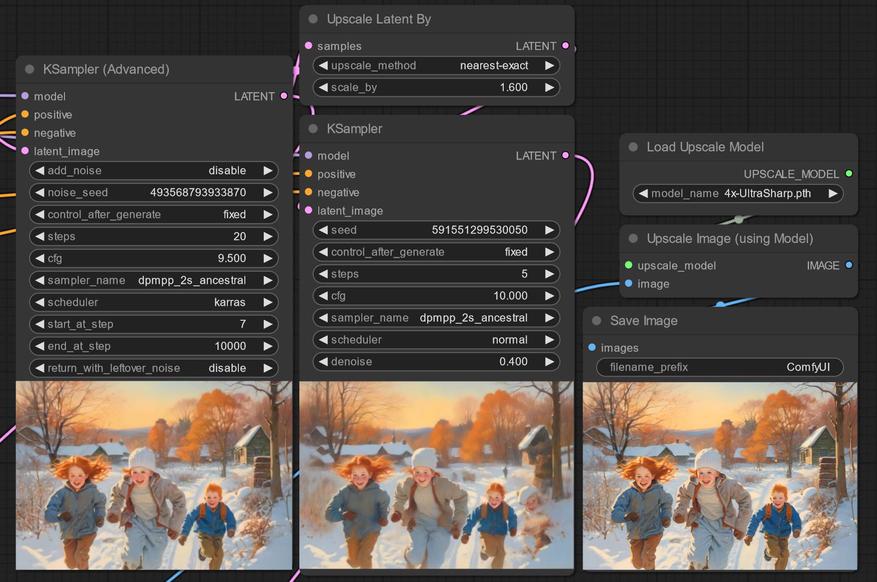This screenshot has width=877, height=582.
Task: Click the positive input socket on plain KSampler
Action: click(x=309, y=174)
